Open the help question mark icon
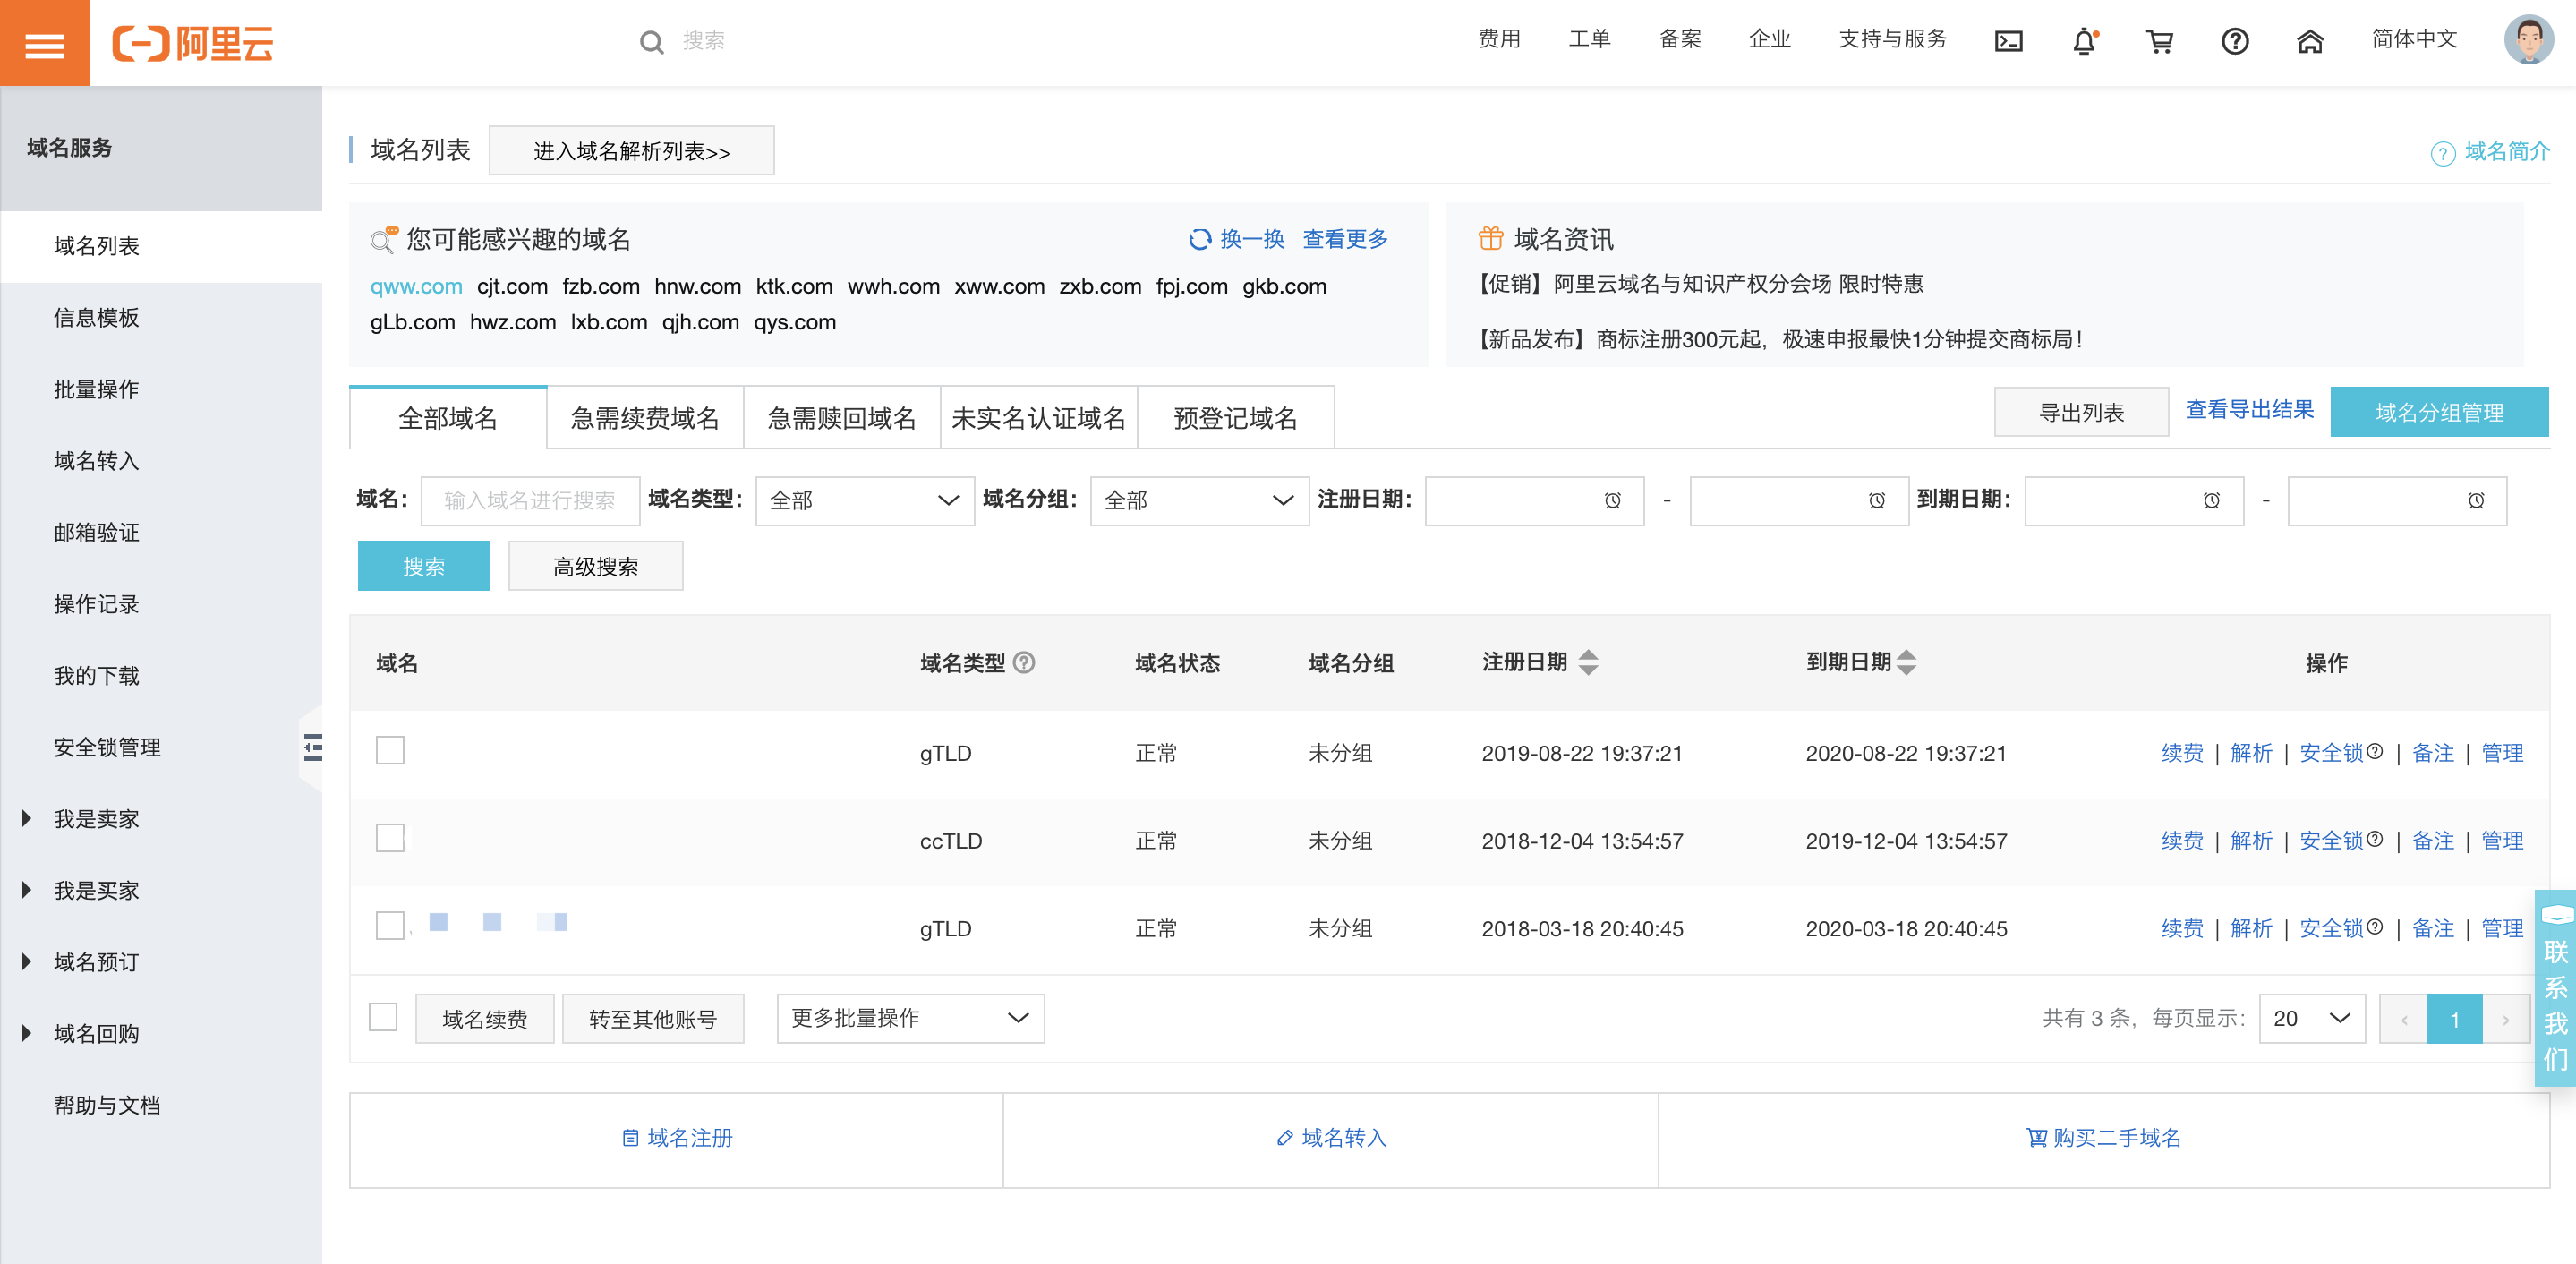 pyautogui.click(x=2235, y=41)
